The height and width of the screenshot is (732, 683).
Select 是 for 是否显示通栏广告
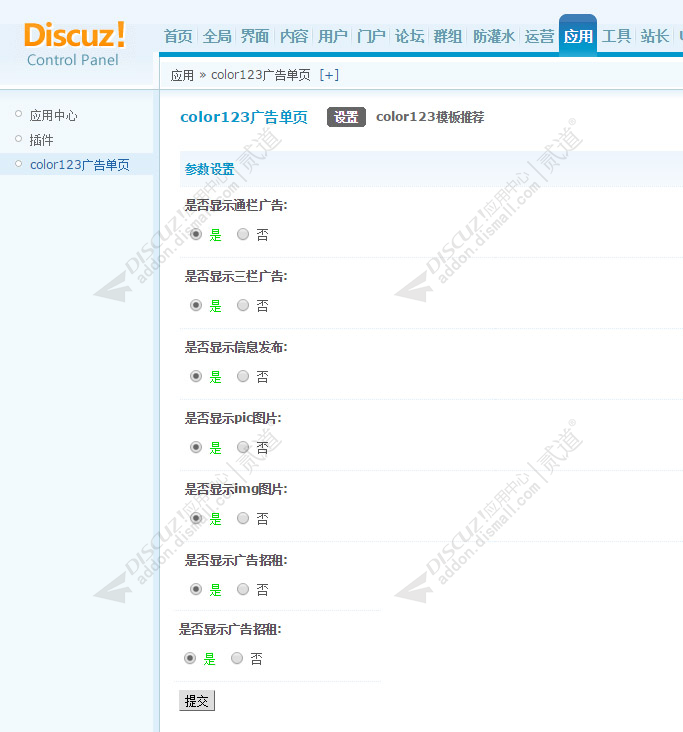[196, 234]
